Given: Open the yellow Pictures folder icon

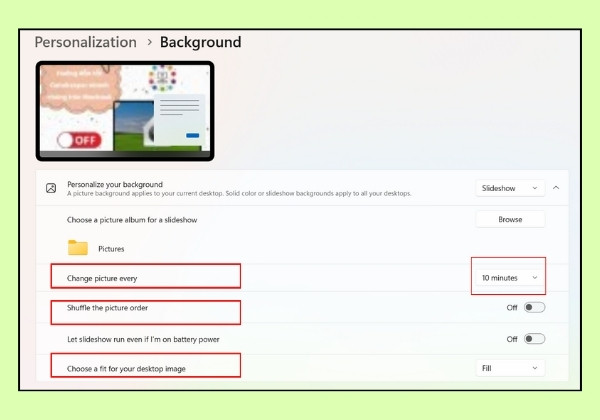Looking at the screenshot, I should 78,247.
